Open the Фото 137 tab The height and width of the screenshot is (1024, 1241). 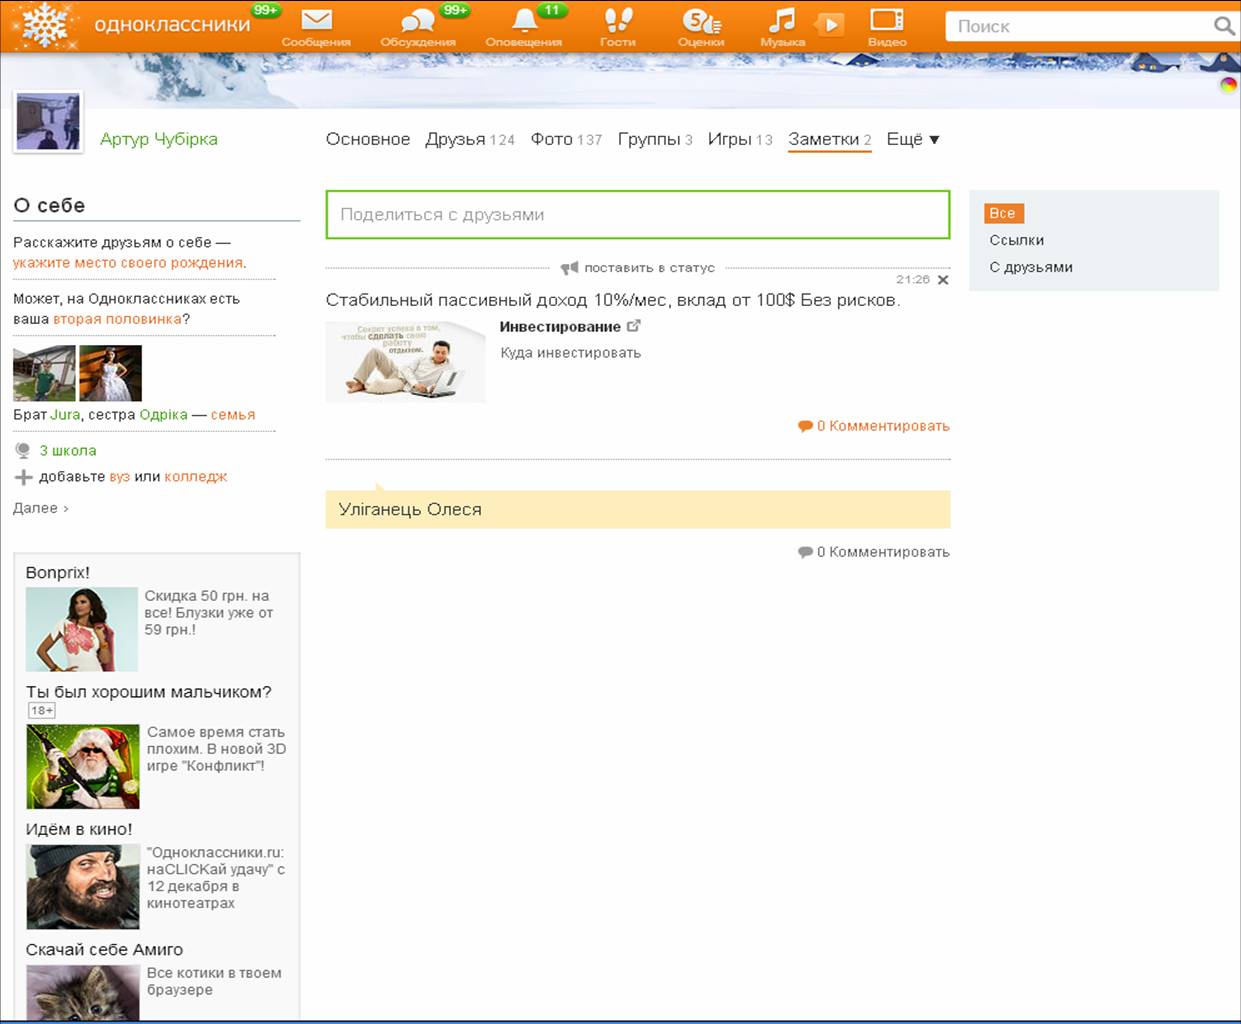tap(566, 139)
